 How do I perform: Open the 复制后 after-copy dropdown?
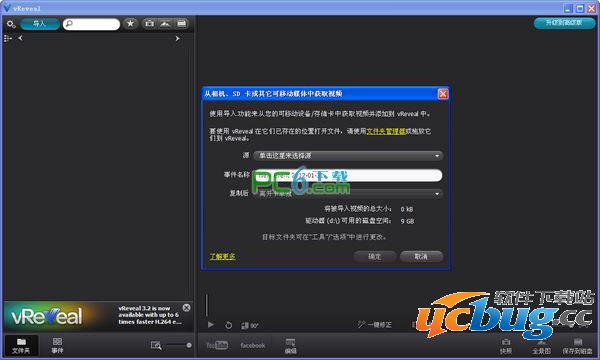coord(348,194)
